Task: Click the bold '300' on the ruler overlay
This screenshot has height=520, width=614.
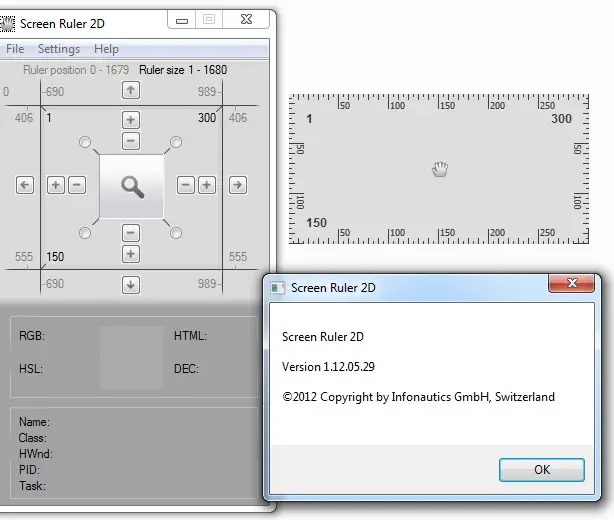Action: 562,119
